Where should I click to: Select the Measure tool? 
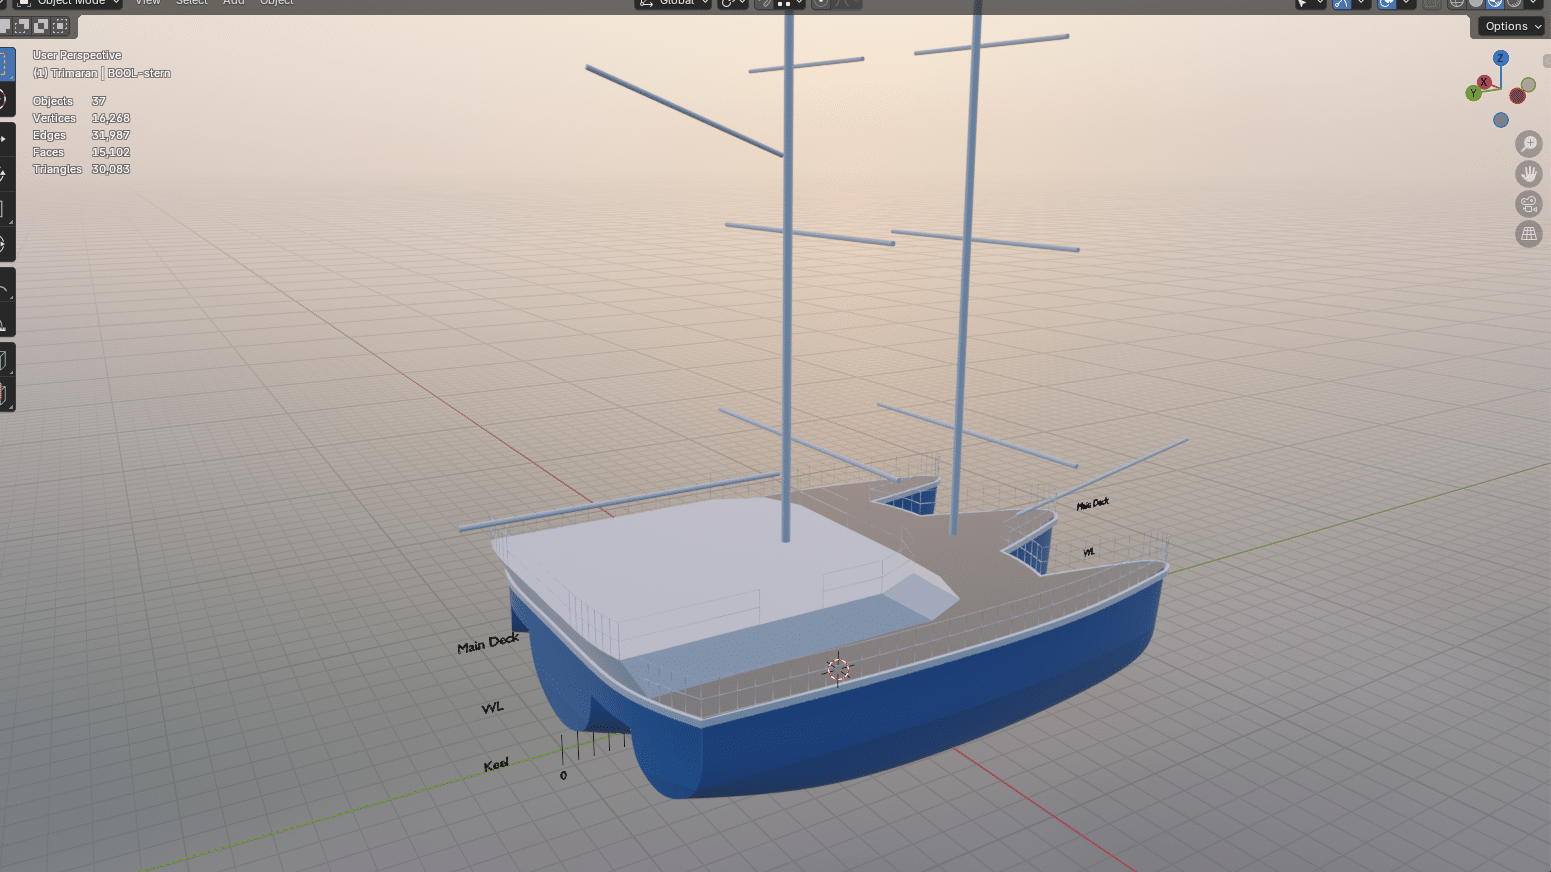[4, 324]
